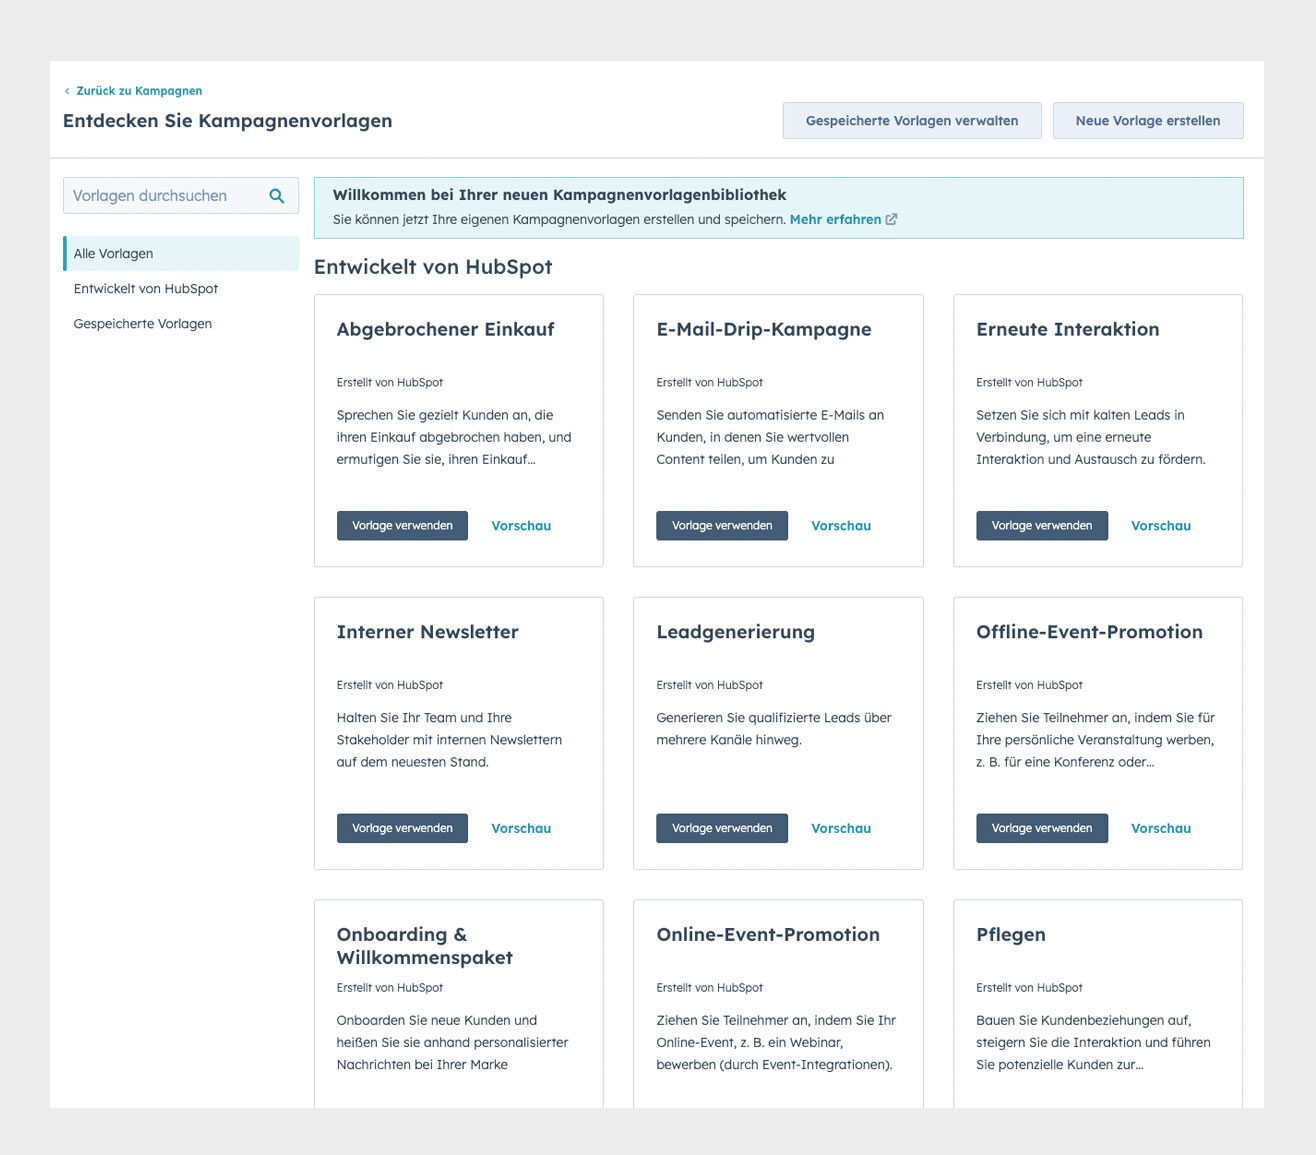Click the Offline-Event-Promotion card title
This screenshot has width=1316, height=1155.
coord(1090,632)
